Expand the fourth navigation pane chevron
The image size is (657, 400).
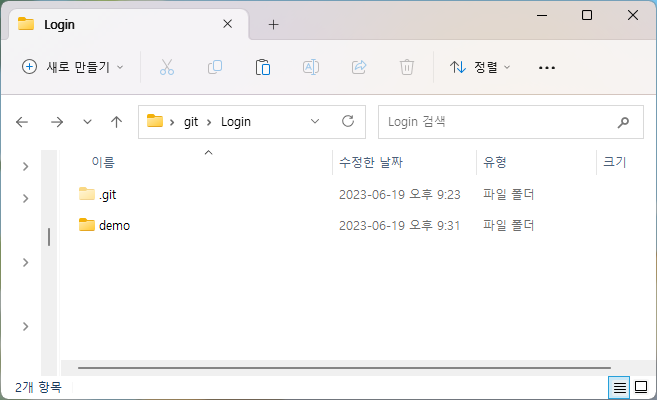(26, 326)
